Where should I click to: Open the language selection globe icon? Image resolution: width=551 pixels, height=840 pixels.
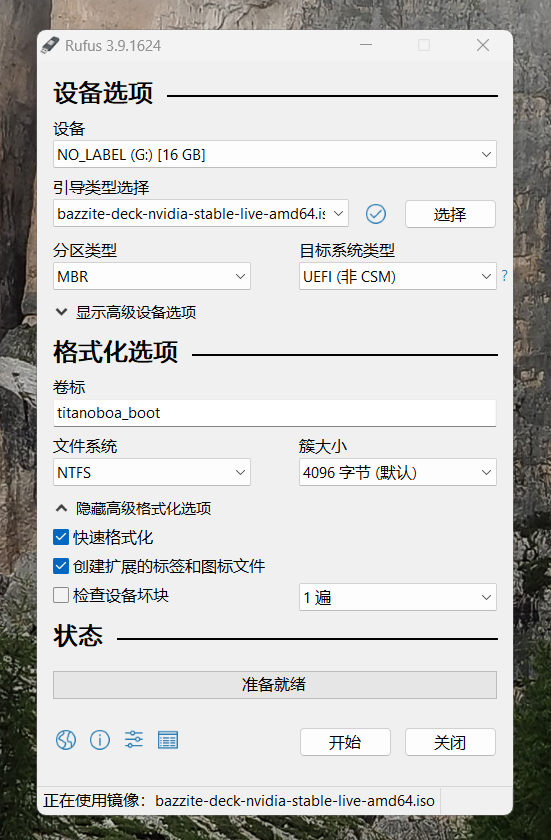[x=66, y=740]
